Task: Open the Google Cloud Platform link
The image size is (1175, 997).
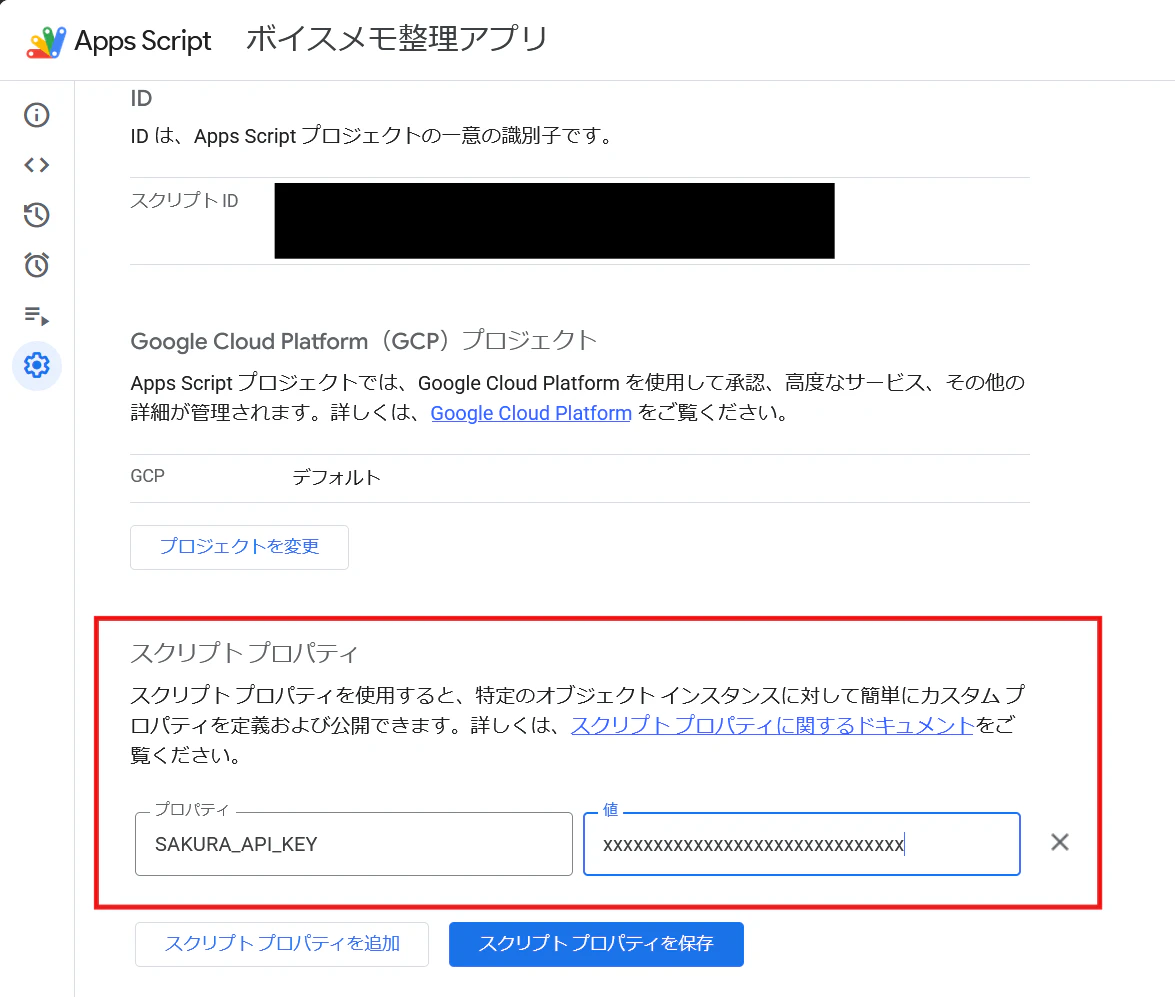Action: pyautogui.click(x=531, y=413)
